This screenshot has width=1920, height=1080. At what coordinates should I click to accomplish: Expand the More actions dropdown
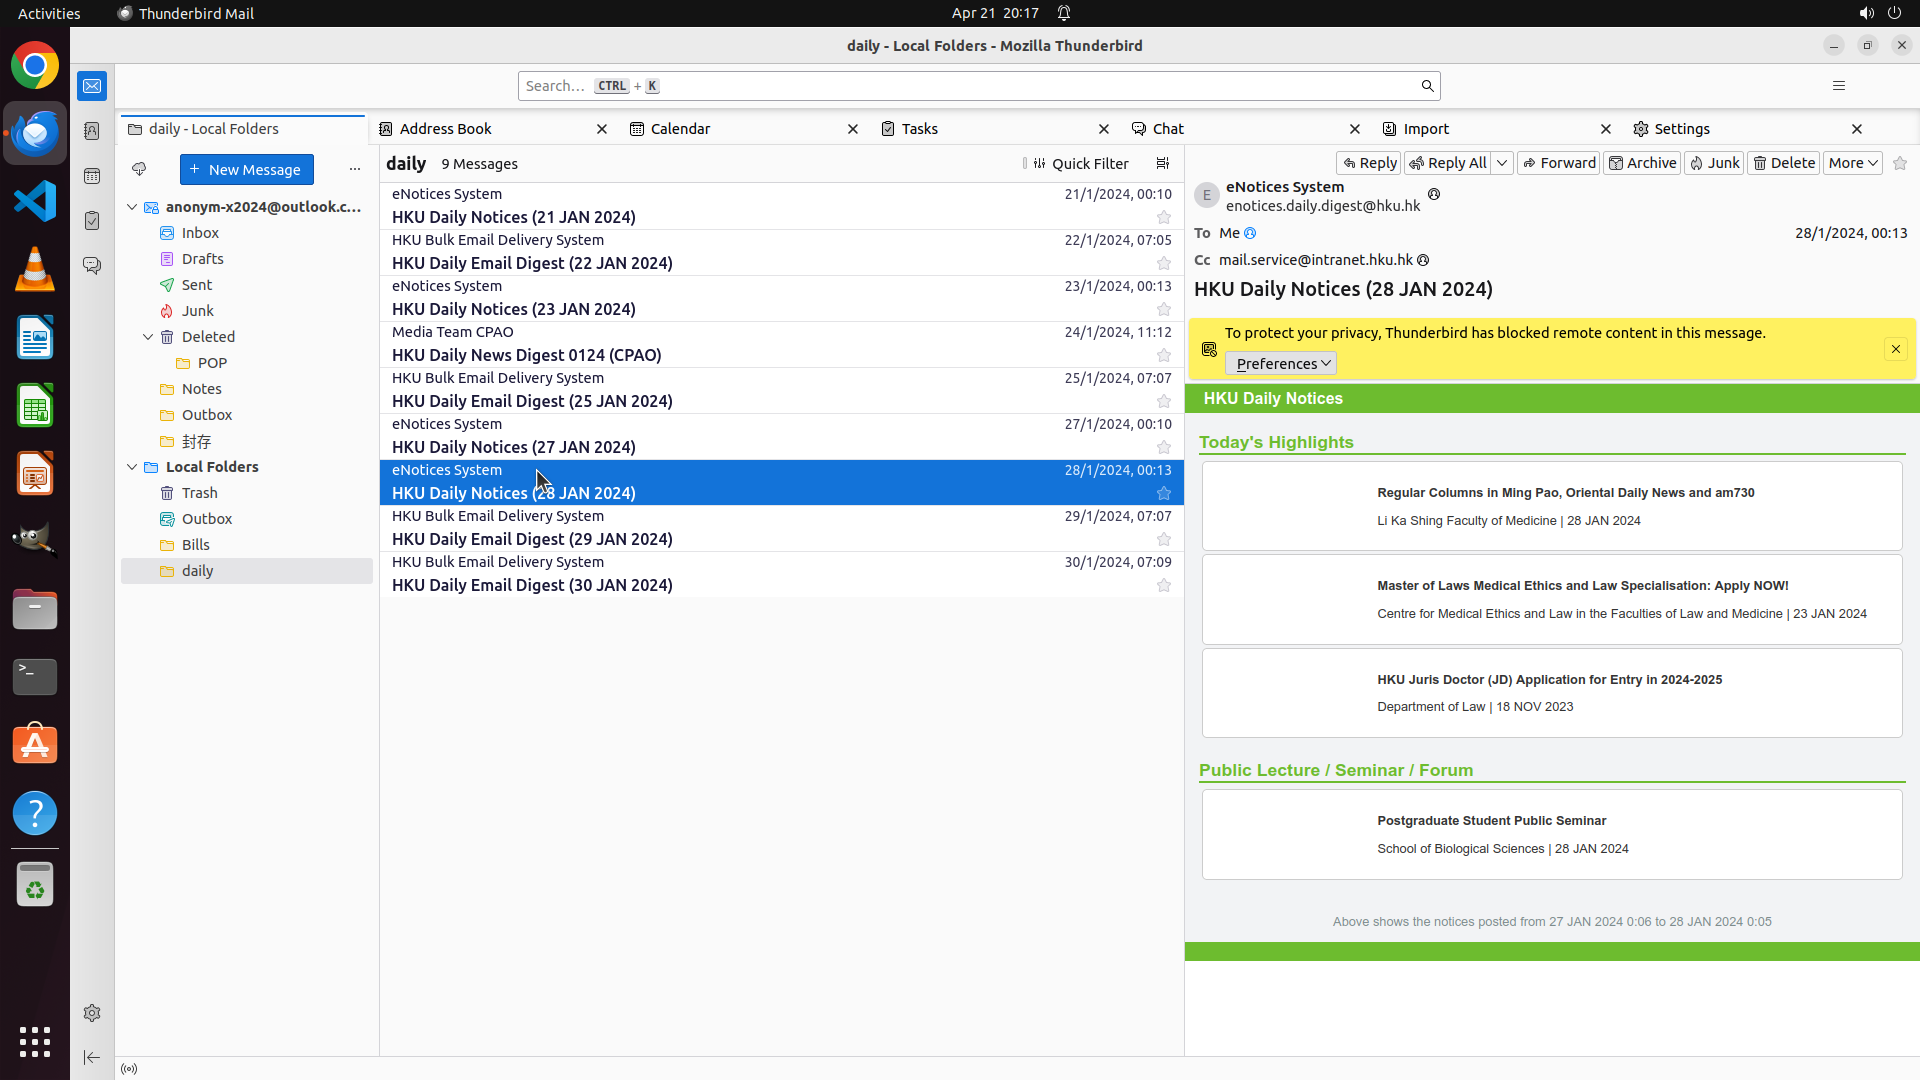tap(1853, 163)
